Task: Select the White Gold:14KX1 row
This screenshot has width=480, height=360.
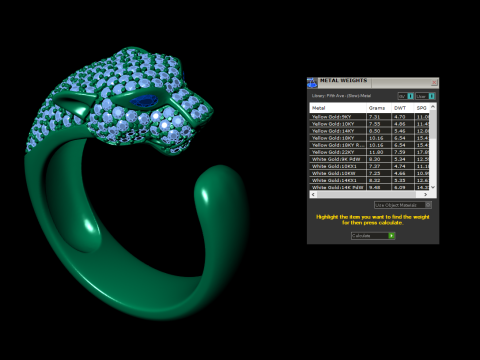Action: pos(369,180)
